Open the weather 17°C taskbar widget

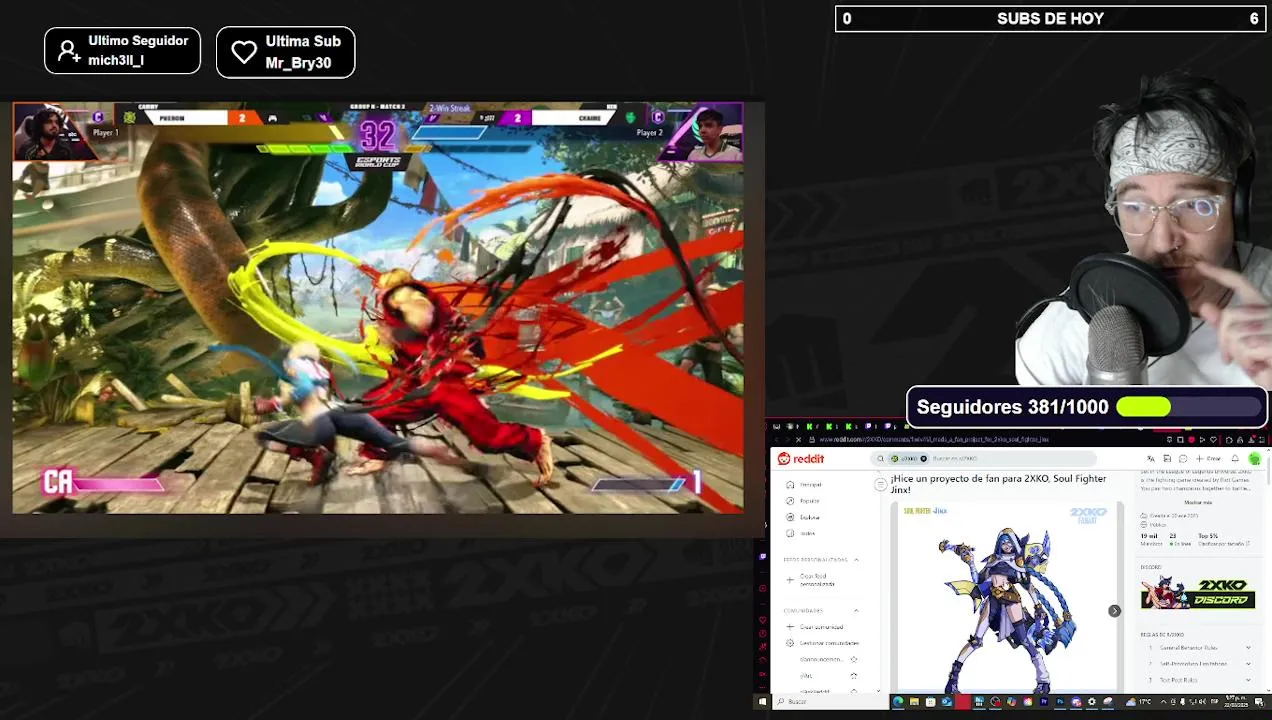1140,702
